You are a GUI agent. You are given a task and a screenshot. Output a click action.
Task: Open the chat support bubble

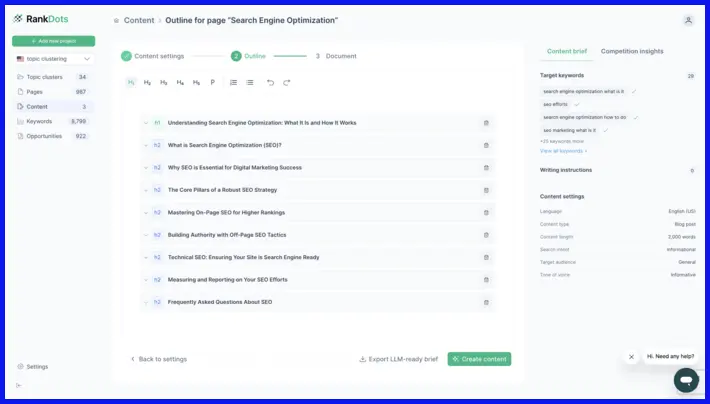[686, 380]
